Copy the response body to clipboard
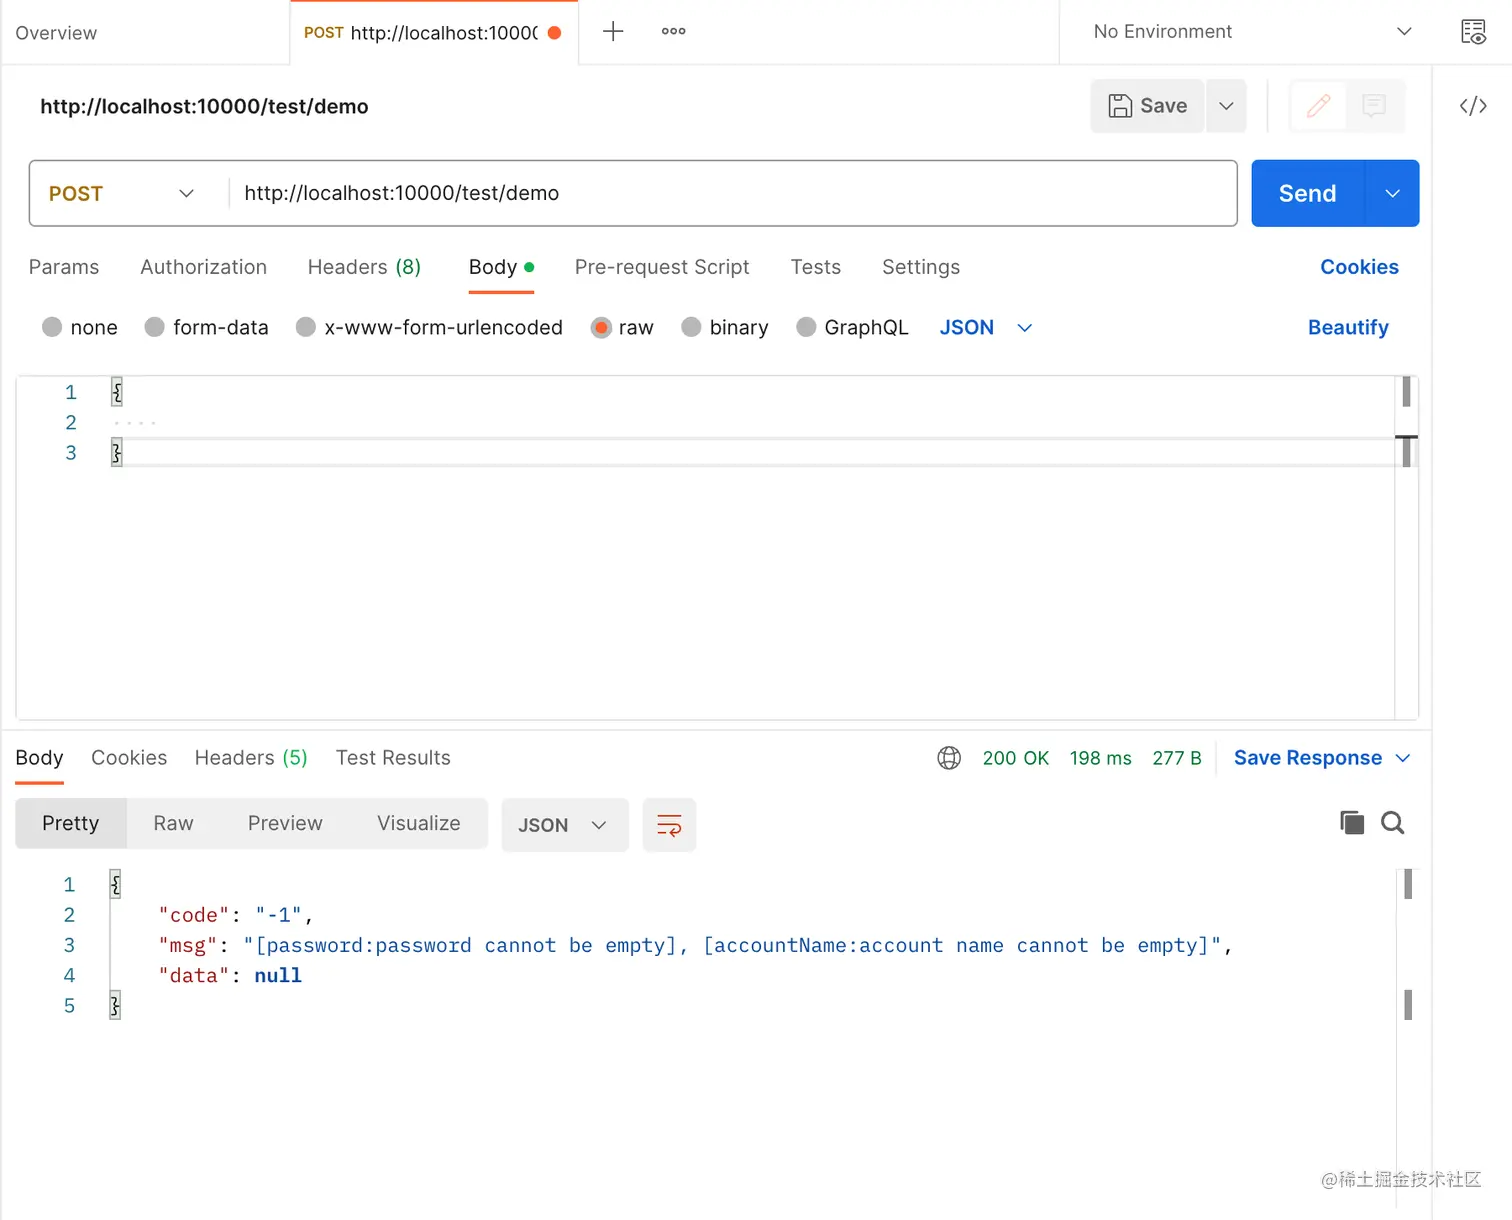The height and width of the screenshot is (1220, 1512). pyautogui.click(x=1352, y=823)
